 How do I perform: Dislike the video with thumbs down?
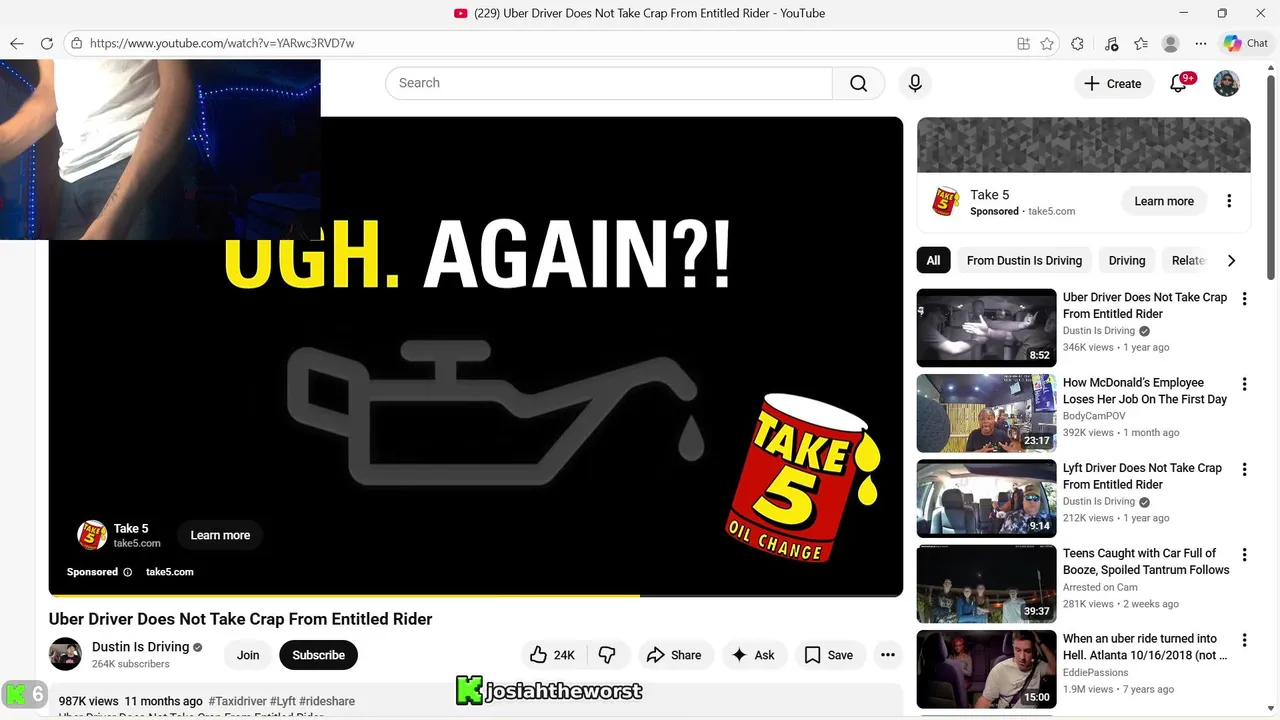coord(608,655)
